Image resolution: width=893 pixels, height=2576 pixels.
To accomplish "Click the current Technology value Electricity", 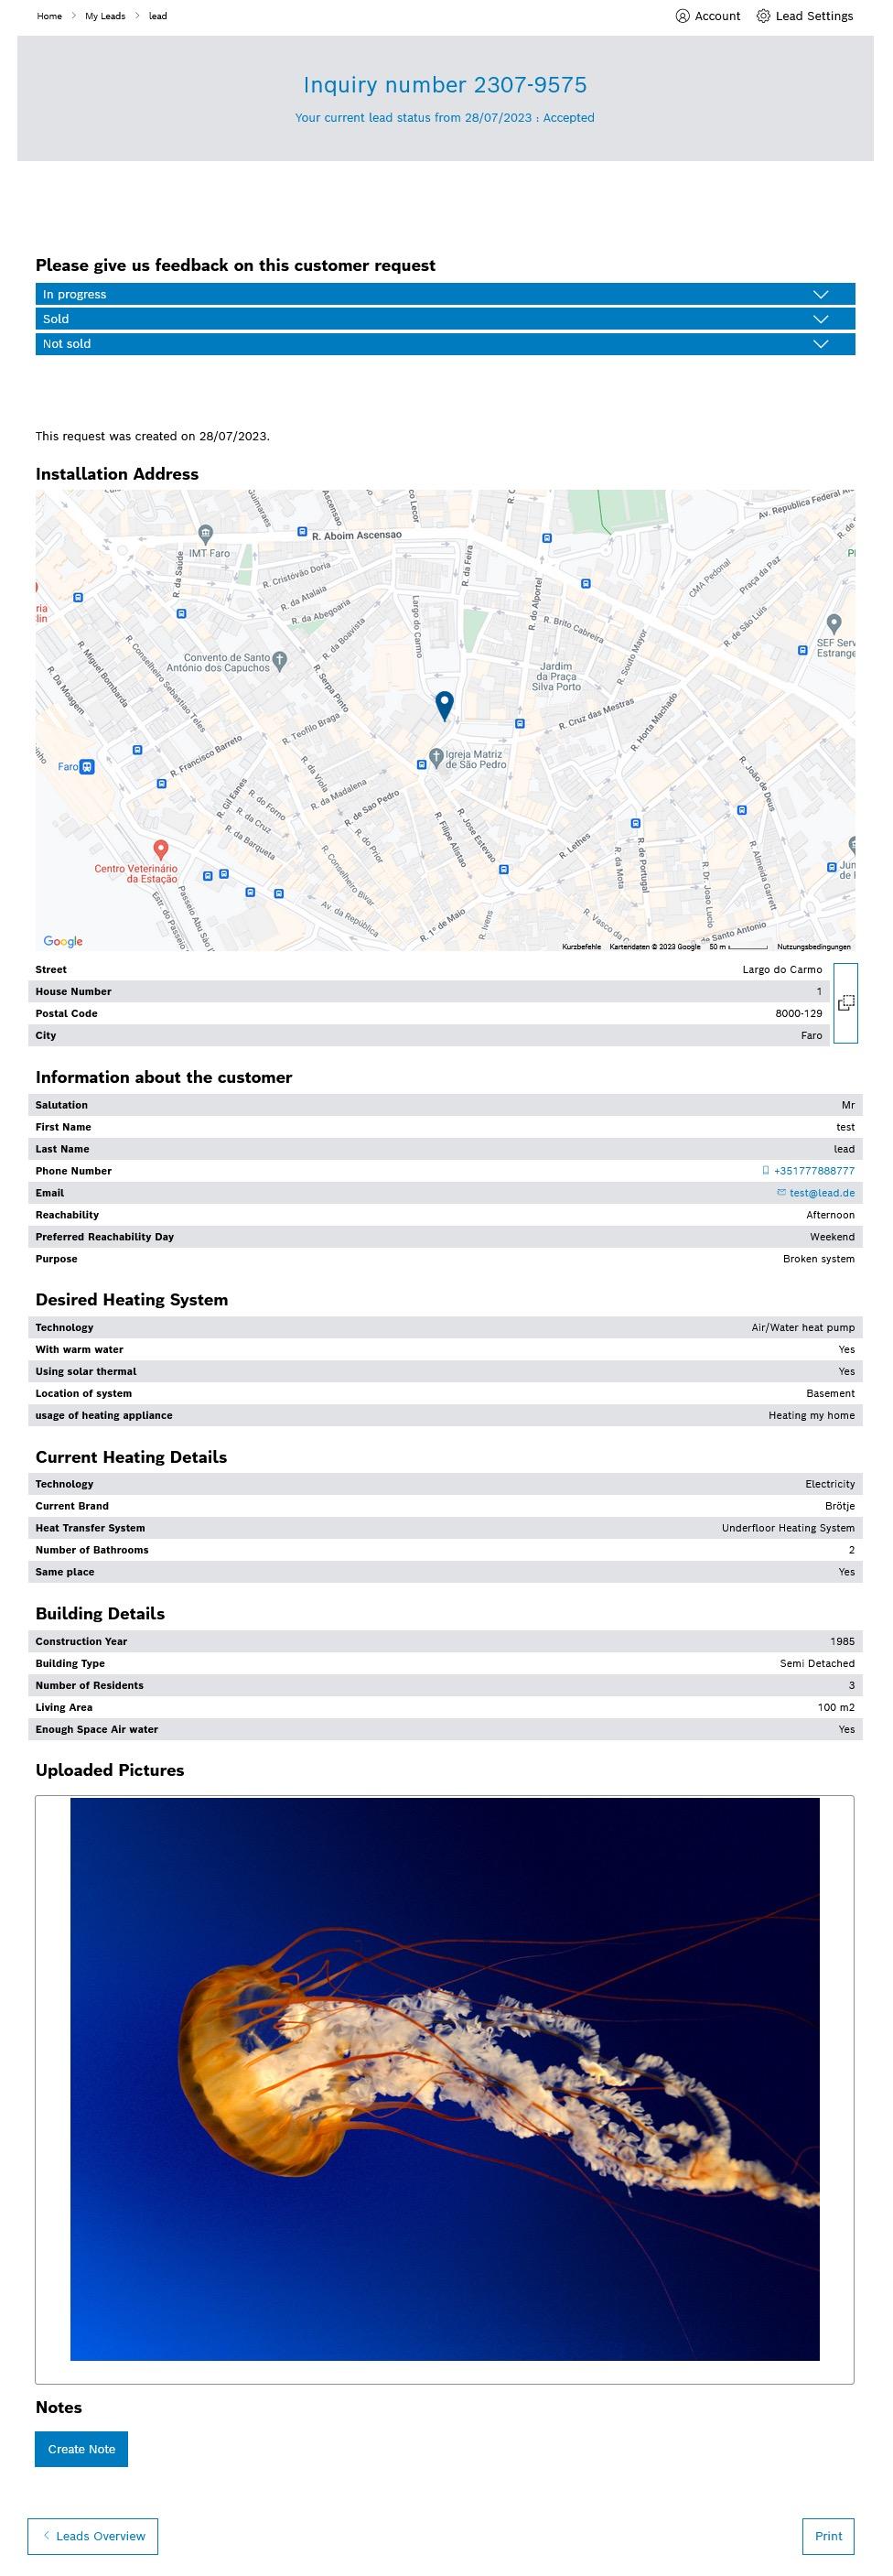I will tap(830, 1483).
